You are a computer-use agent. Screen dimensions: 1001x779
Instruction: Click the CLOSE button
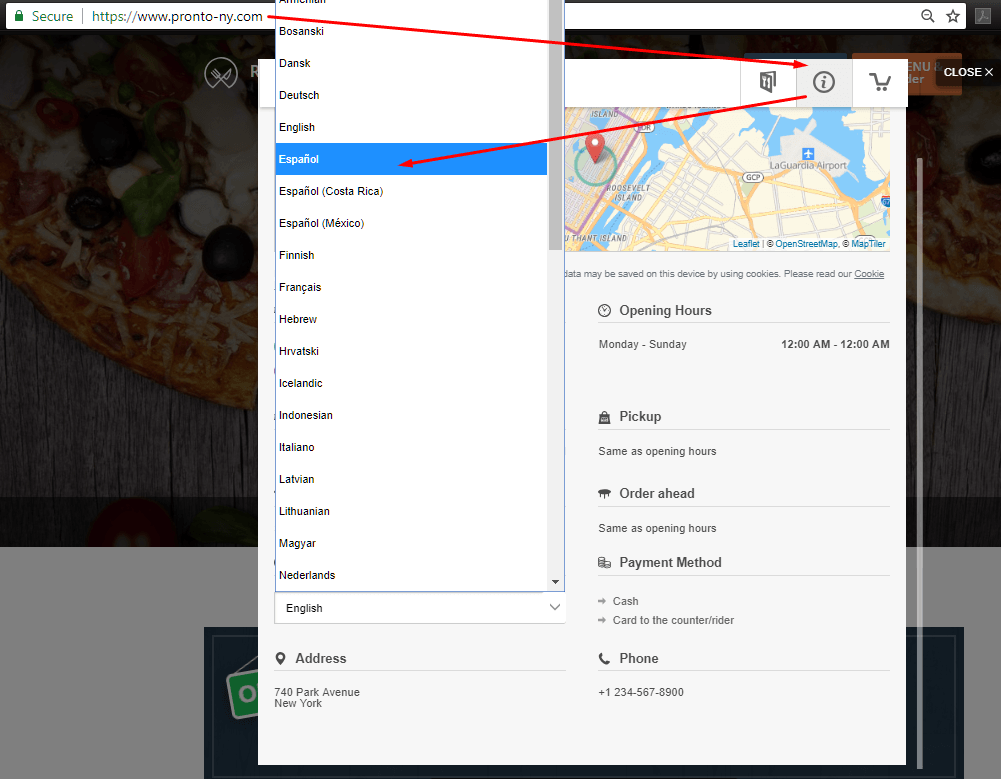coord(966,71)
